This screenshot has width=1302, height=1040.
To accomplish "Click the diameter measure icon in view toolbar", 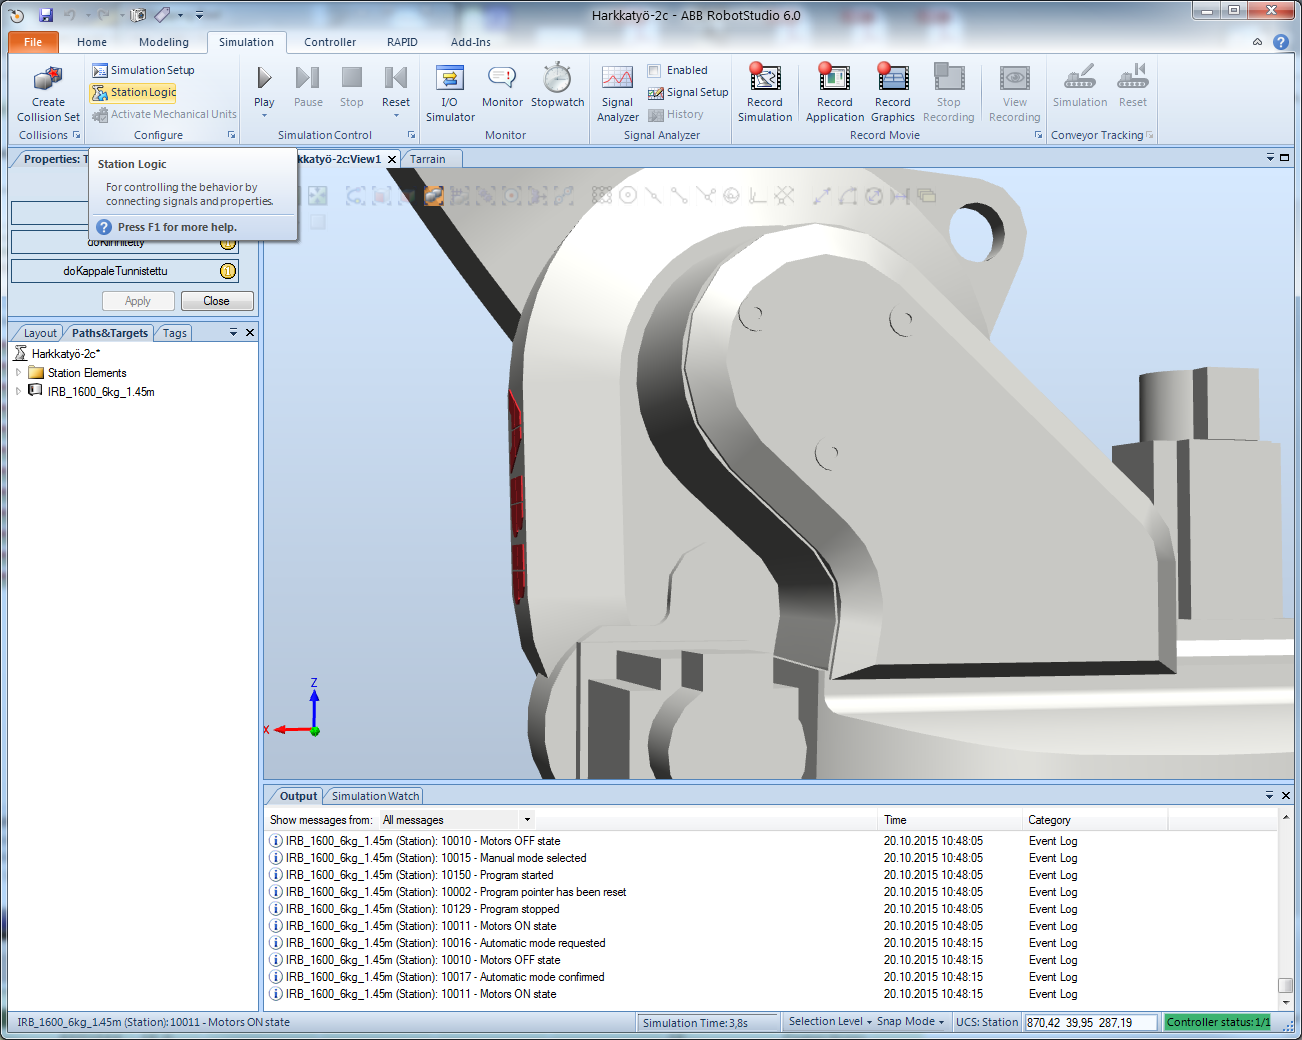I will 874,196.
